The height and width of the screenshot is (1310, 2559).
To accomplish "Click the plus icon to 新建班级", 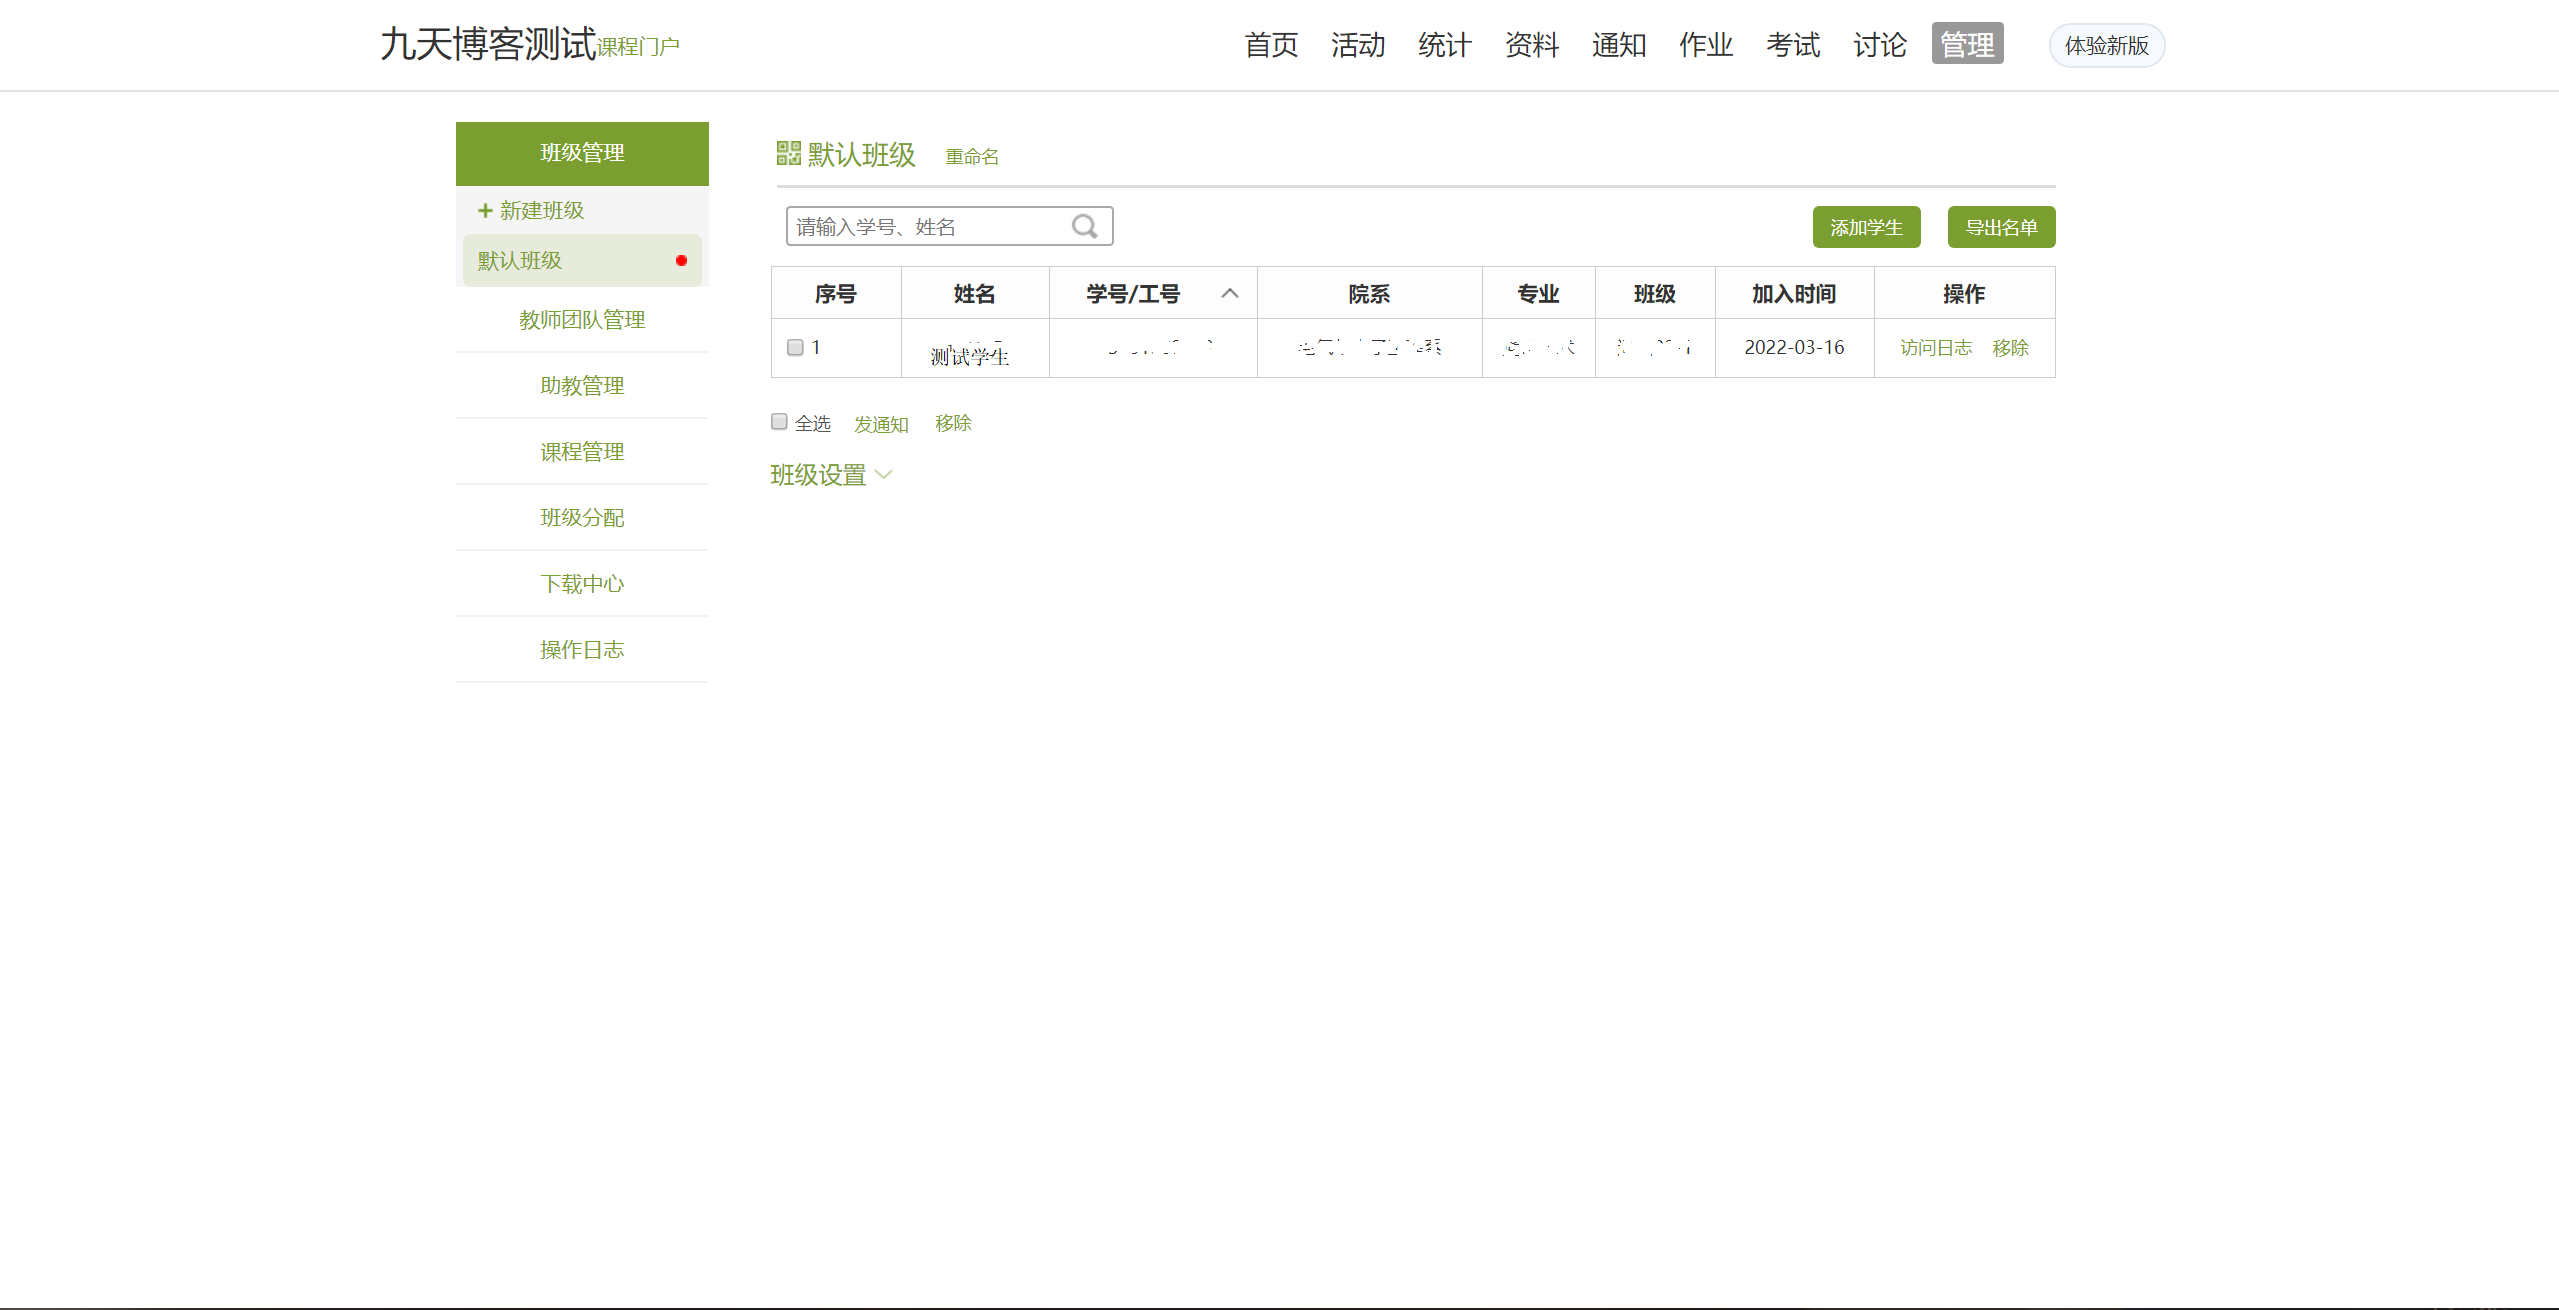I will pos(483,210).
